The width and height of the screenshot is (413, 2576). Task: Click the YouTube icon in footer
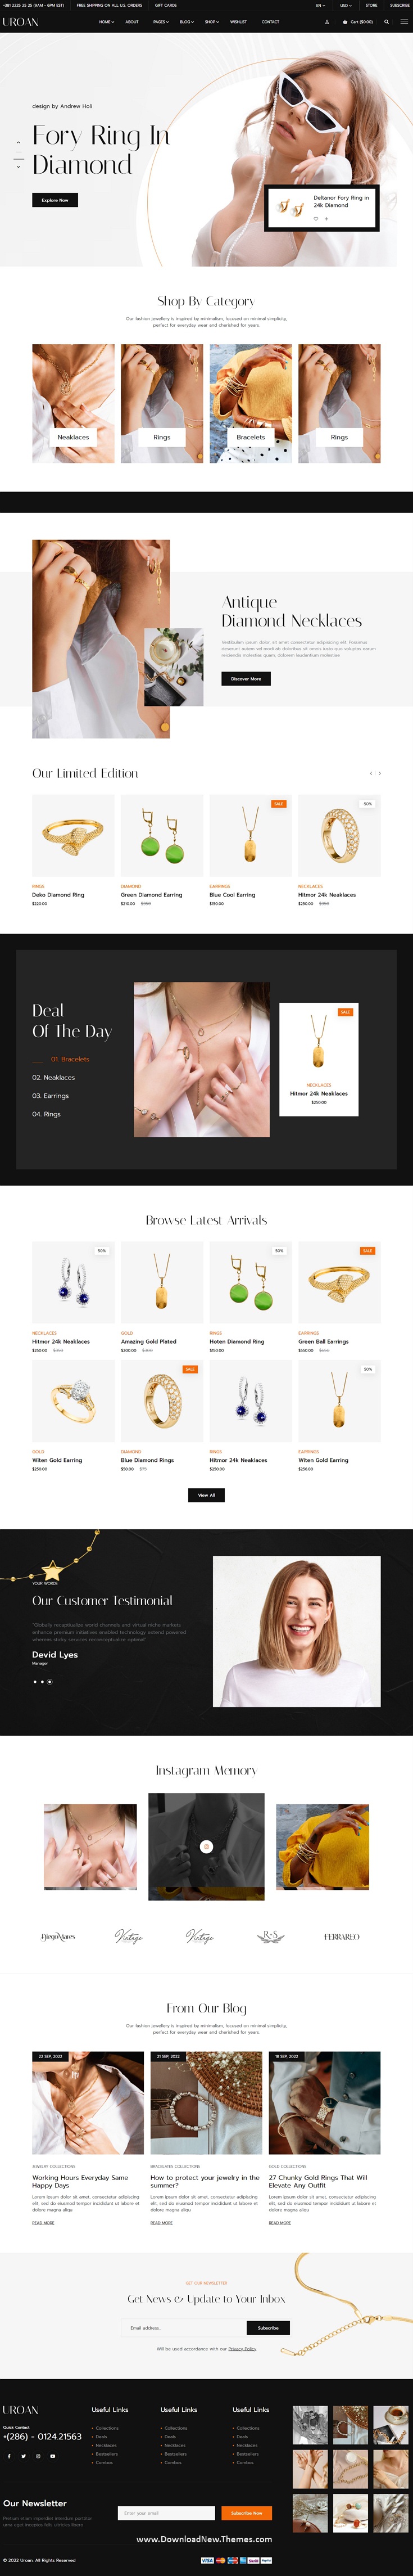click(53, 2455)
